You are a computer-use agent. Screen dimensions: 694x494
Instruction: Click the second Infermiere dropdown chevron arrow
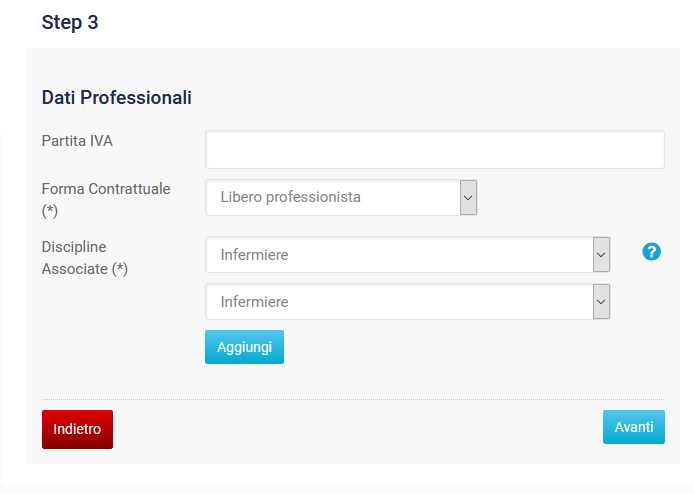601,302
